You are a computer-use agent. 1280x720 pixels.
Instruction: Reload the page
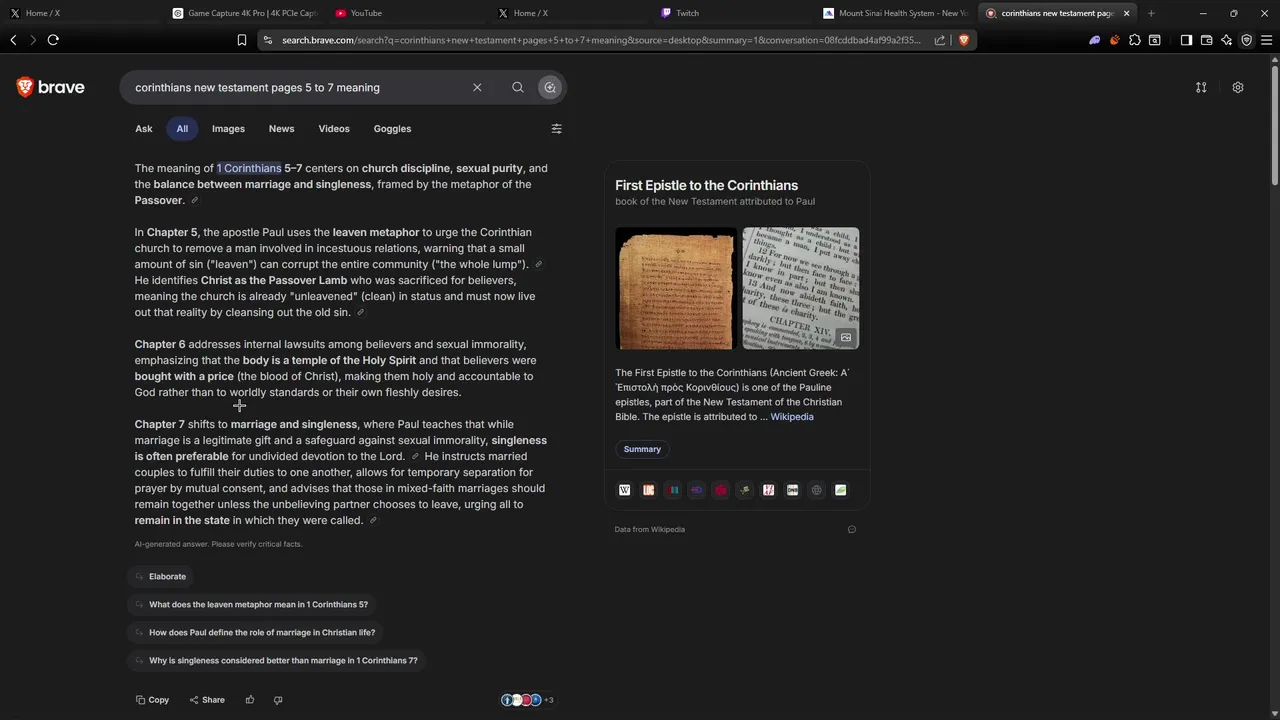53,40
